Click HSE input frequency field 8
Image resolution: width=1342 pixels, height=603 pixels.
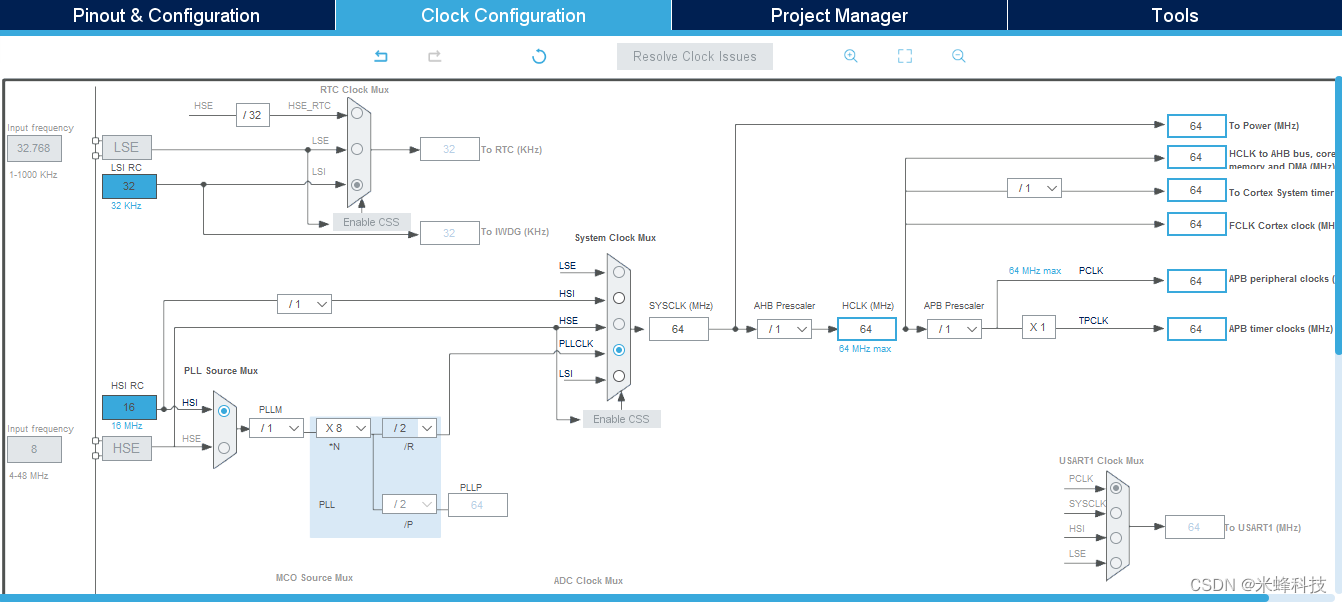coord(34,449)
